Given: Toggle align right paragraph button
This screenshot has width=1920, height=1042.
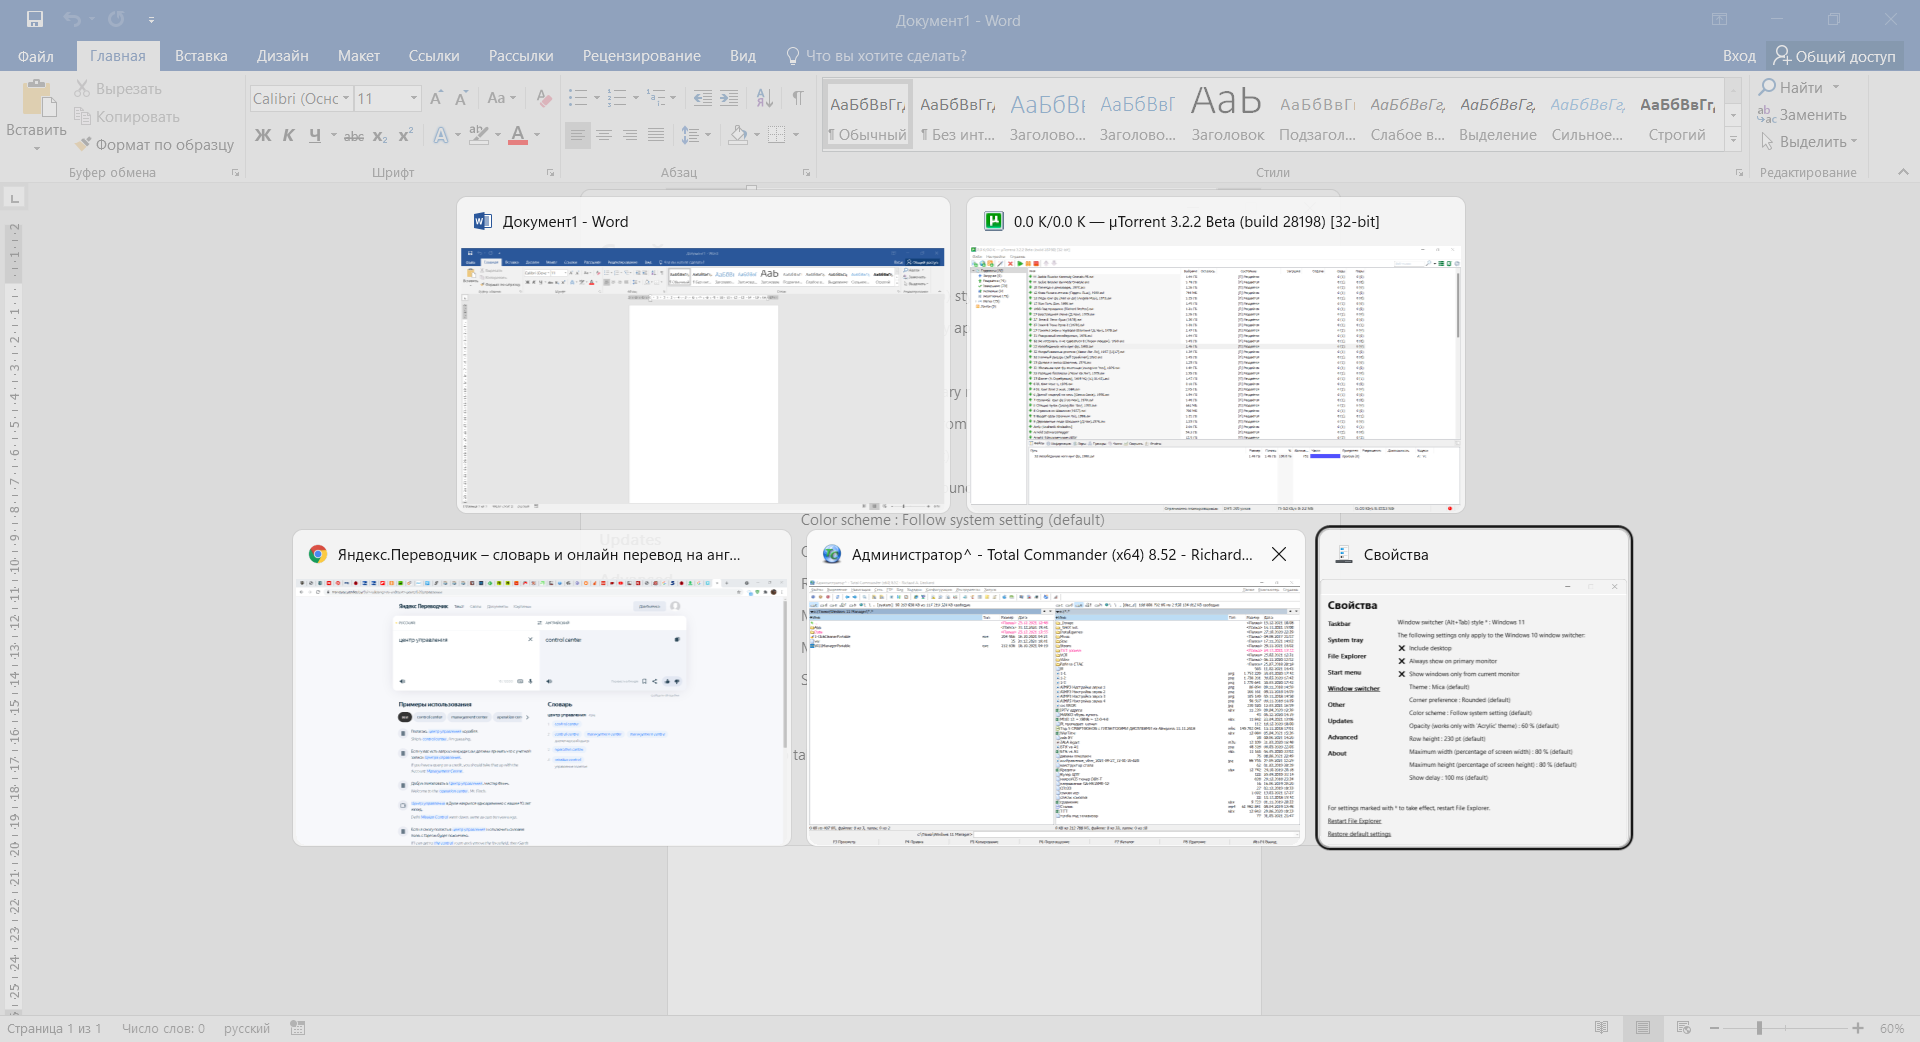Looking at the screenshot, I should (x=630, y=135).
